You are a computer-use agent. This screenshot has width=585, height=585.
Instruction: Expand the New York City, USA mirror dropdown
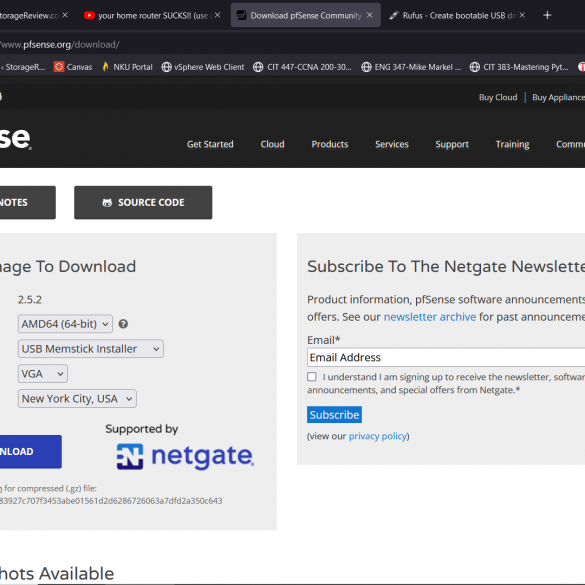click(x=77, y=399)
